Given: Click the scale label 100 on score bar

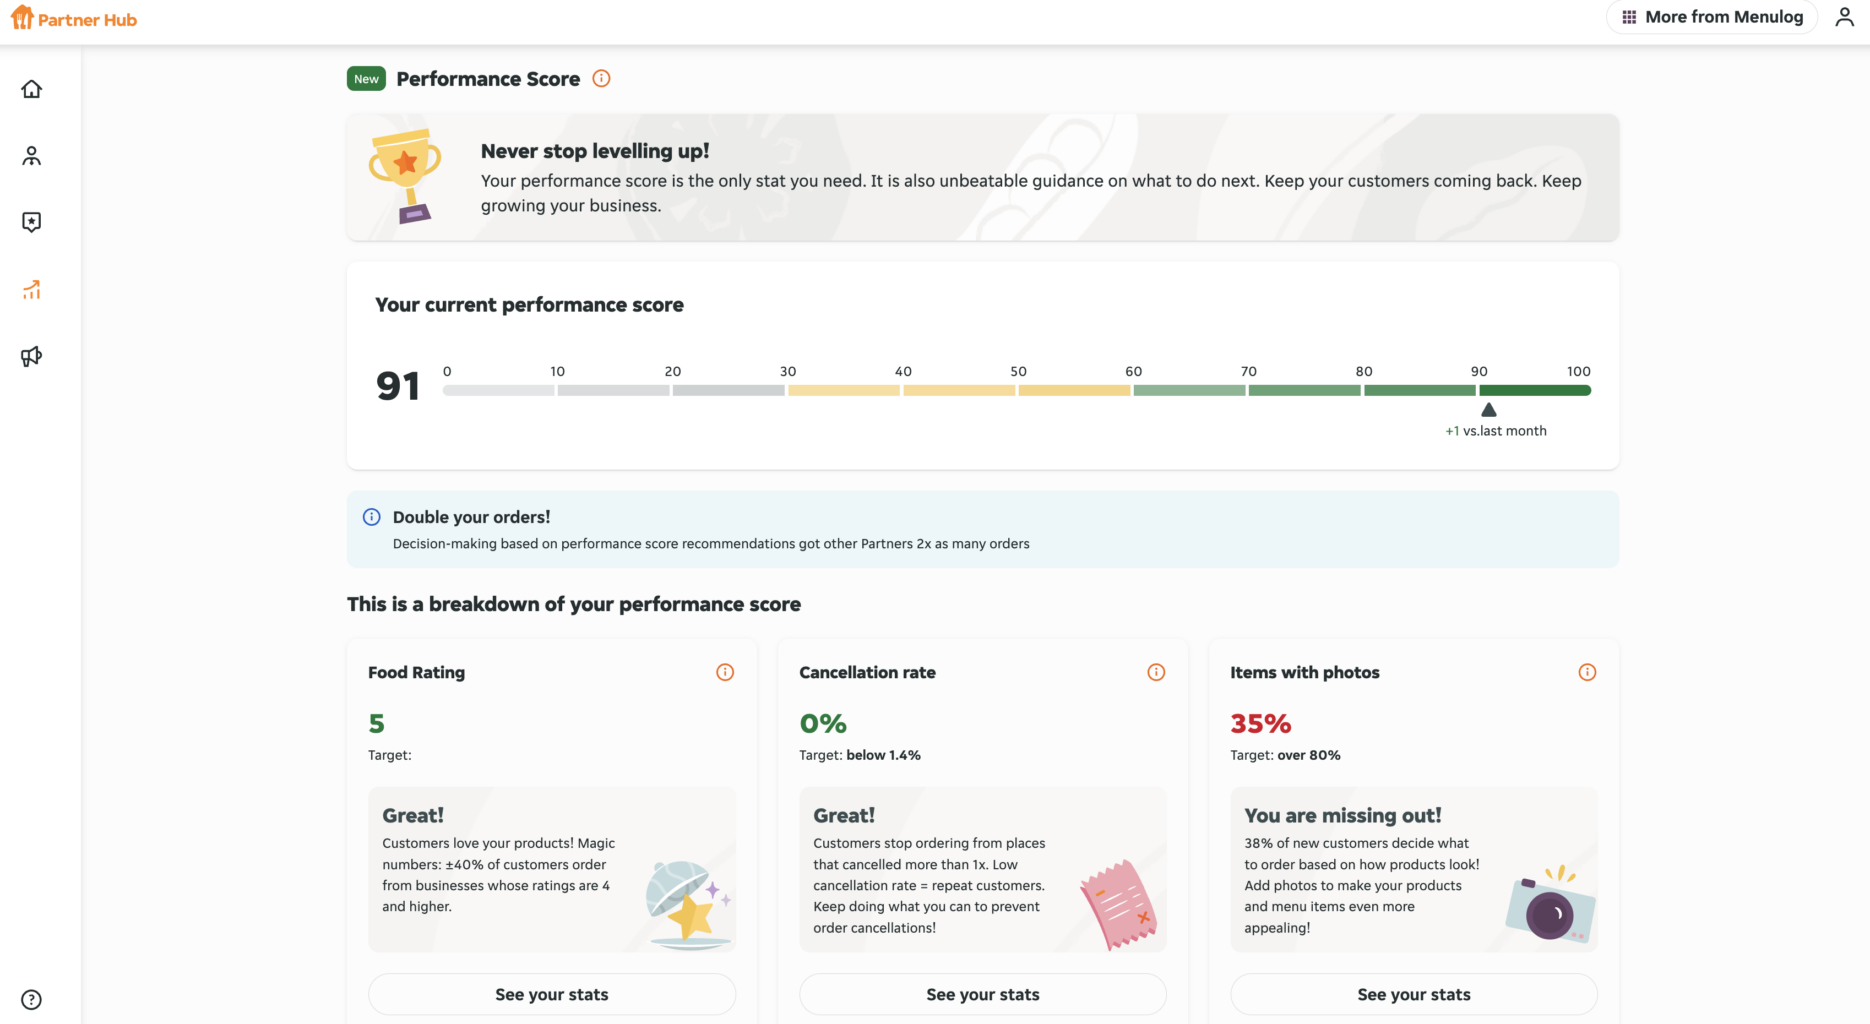Looking at the screenshot, I should pyautogui.click(x=1578, y=371).
